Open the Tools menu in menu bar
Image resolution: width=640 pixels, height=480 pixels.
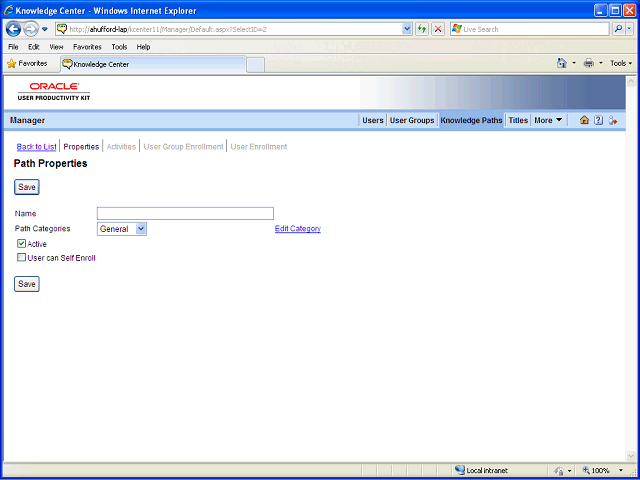(119, 47)
